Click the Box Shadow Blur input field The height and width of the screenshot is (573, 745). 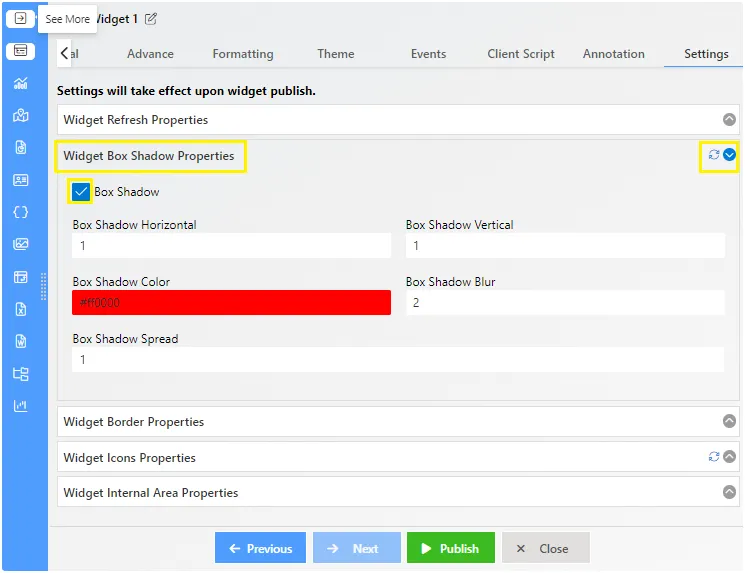coord(565,303)
